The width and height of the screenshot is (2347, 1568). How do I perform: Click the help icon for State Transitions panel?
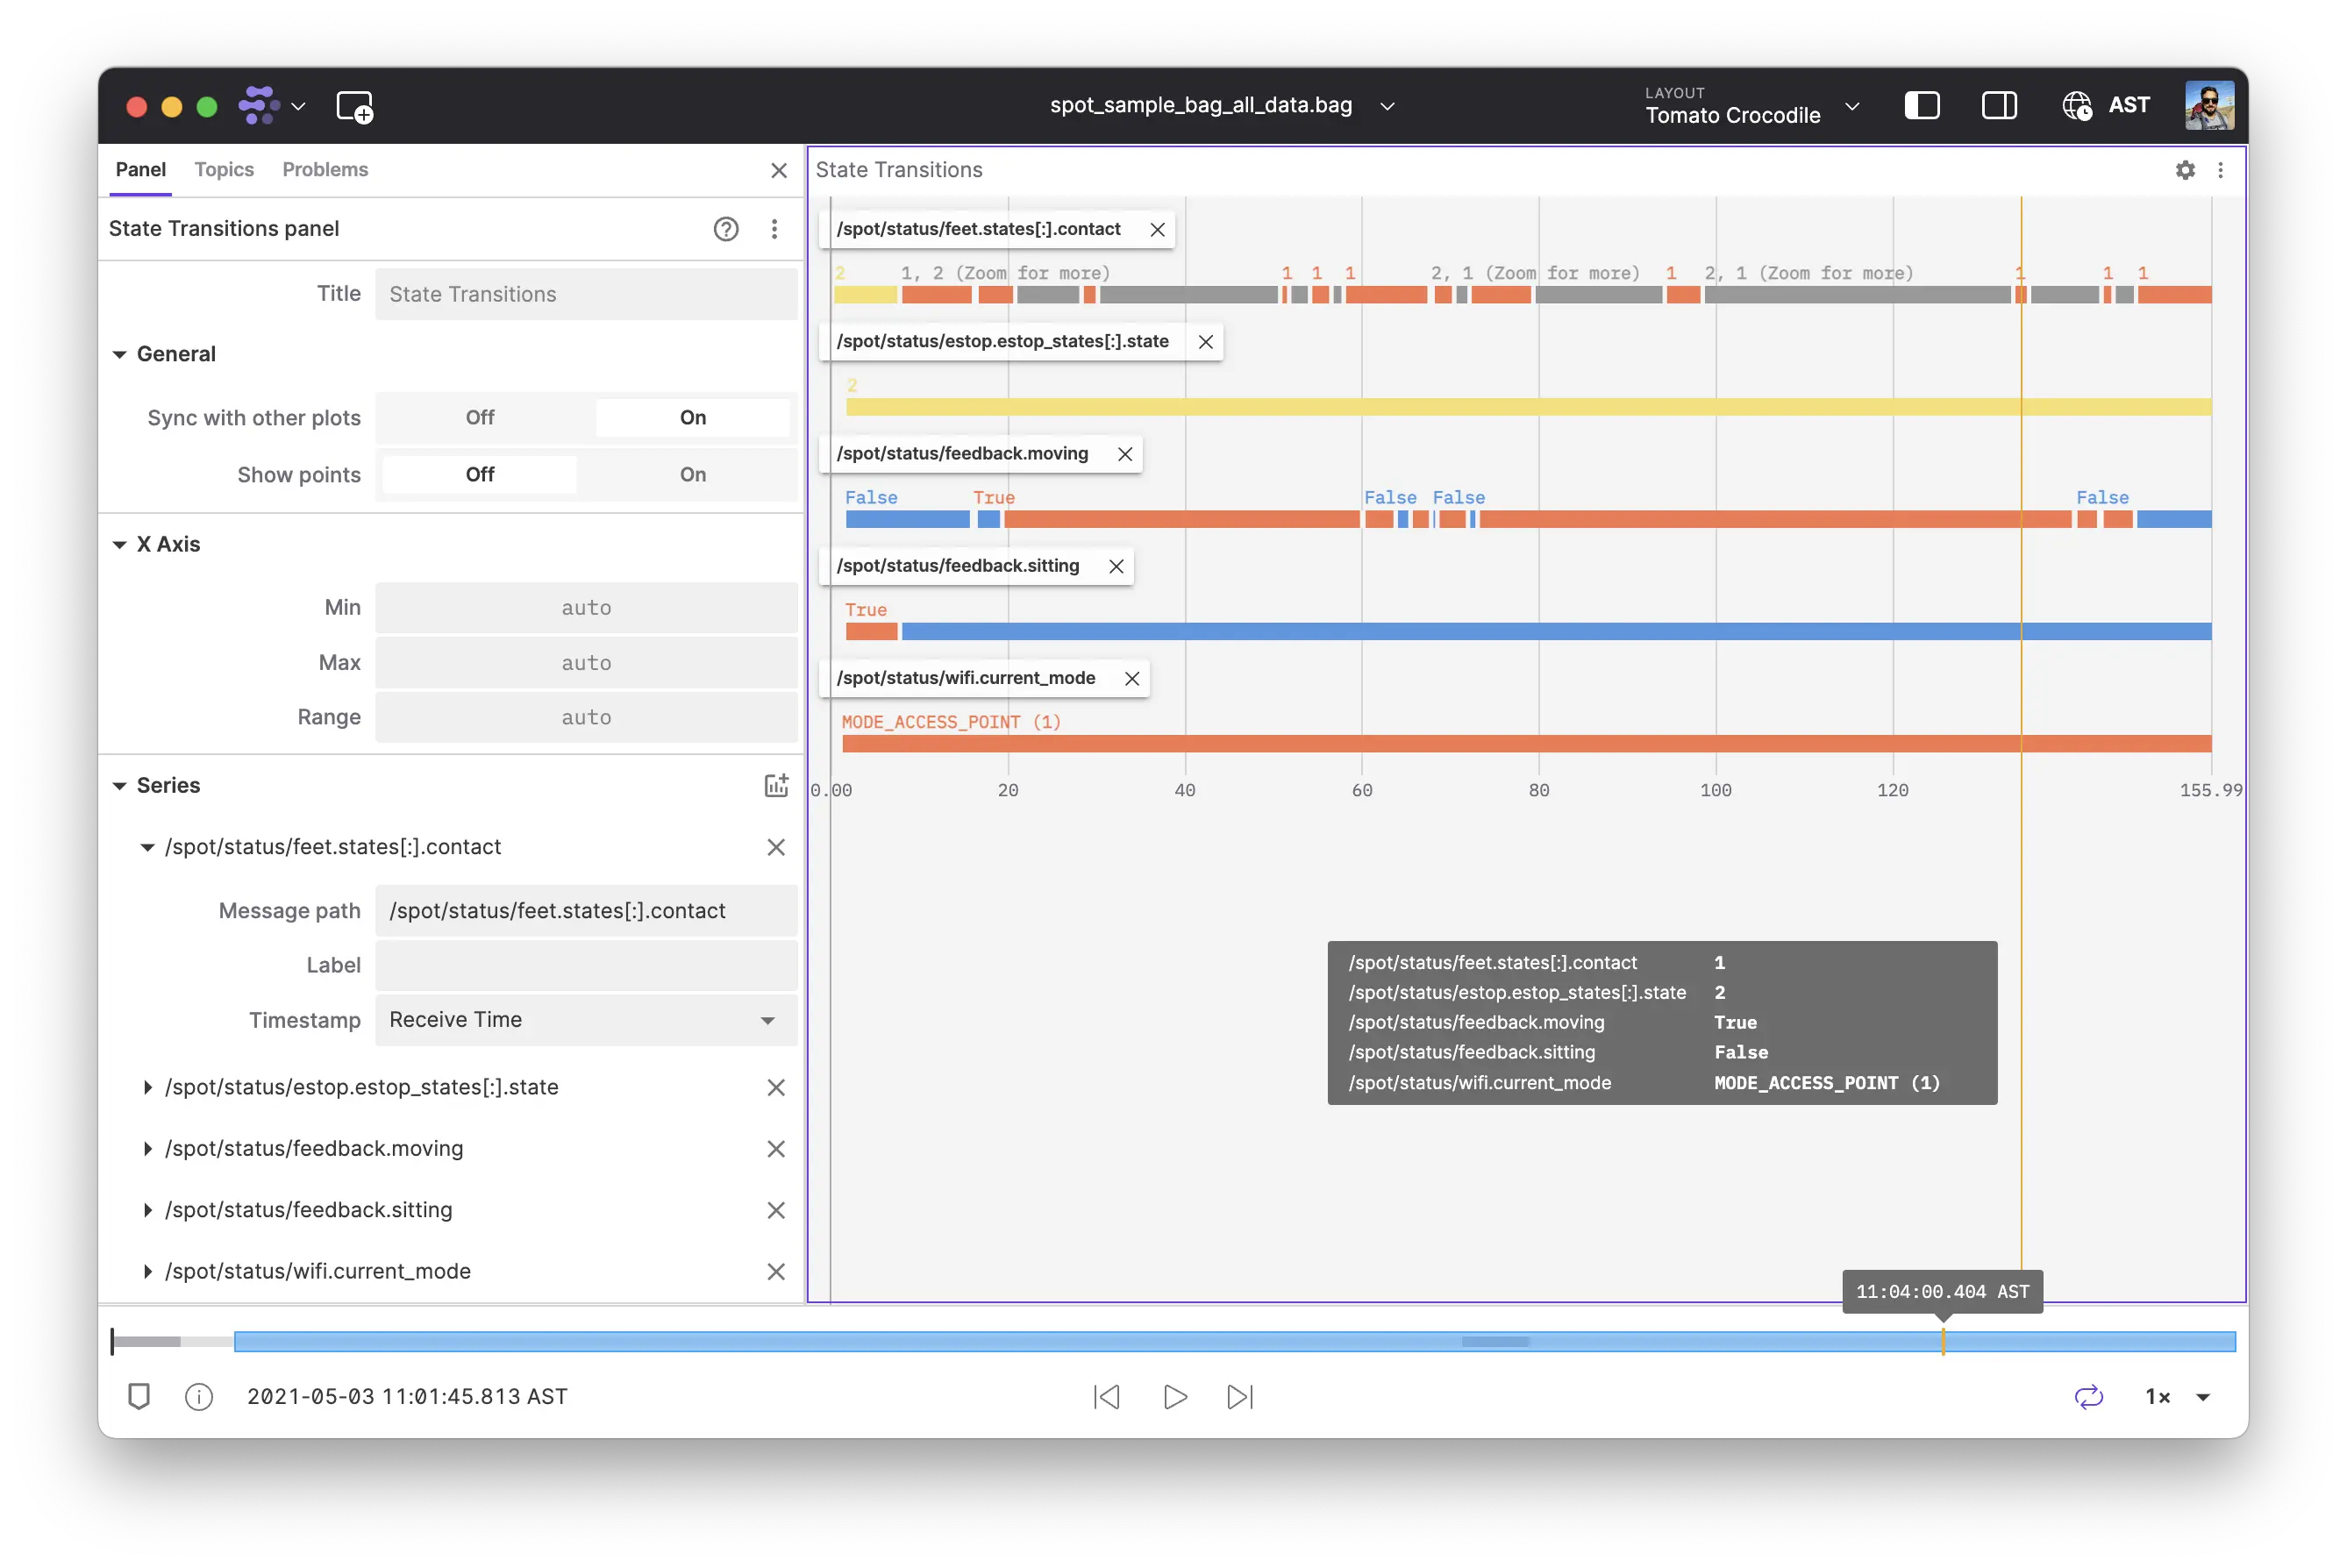click(726, 229)
